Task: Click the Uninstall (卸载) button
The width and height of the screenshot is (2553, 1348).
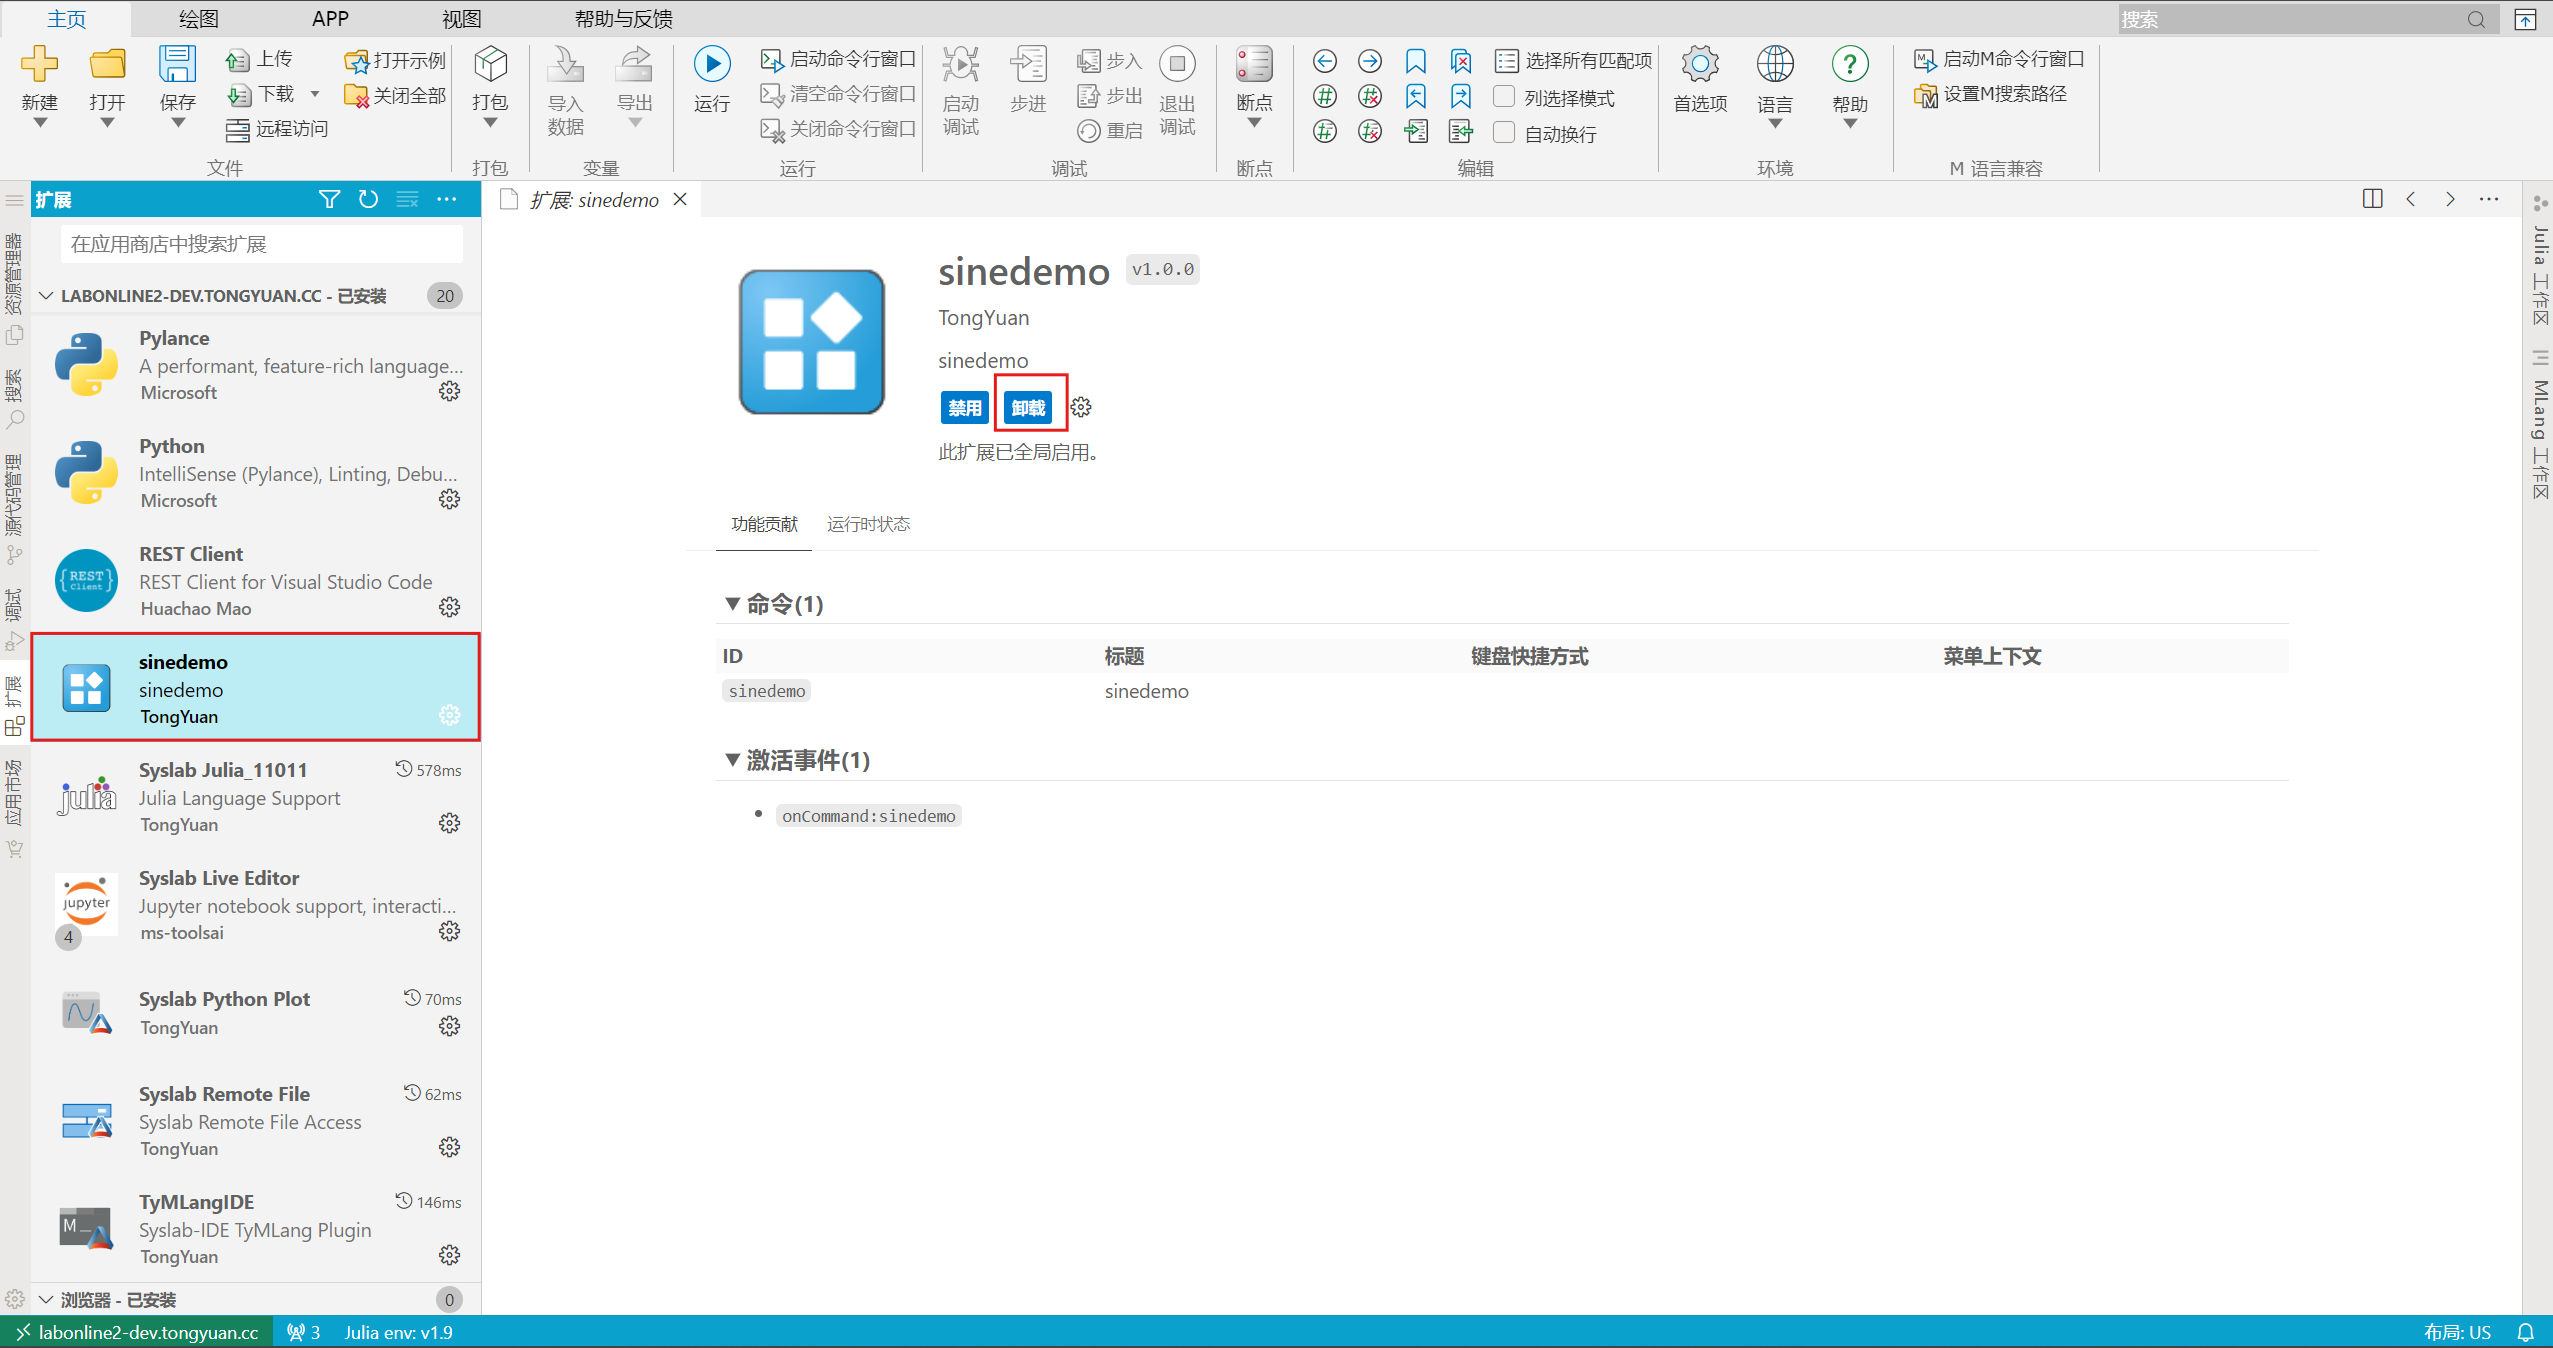Action: [1028, 407]
